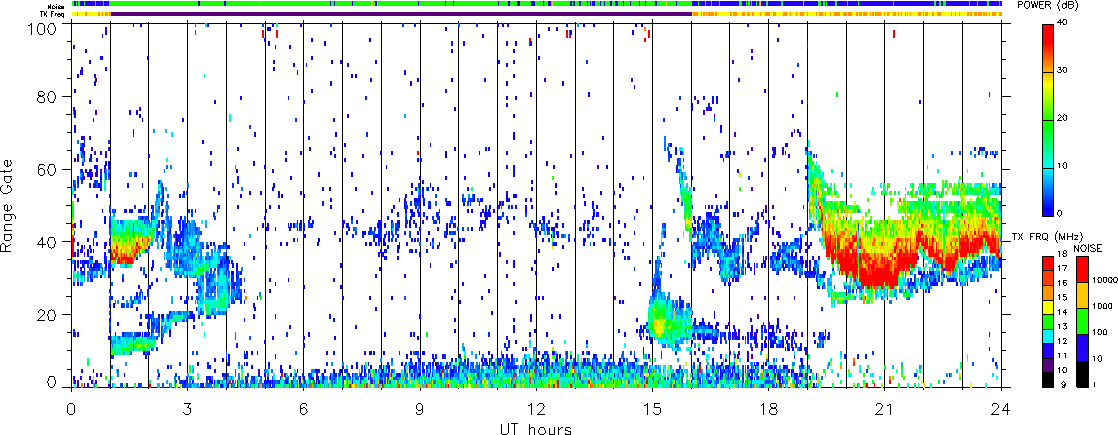The image size is (1118, 435).
Task: Click the '12' label on the TX FRQ scale
Action: 1062,341
